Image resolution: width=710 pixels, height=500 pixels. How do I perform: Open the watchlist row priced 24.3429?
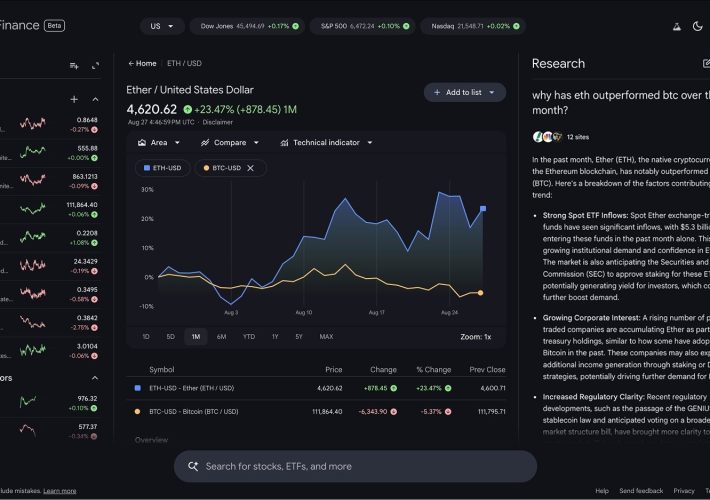point(50,266)
